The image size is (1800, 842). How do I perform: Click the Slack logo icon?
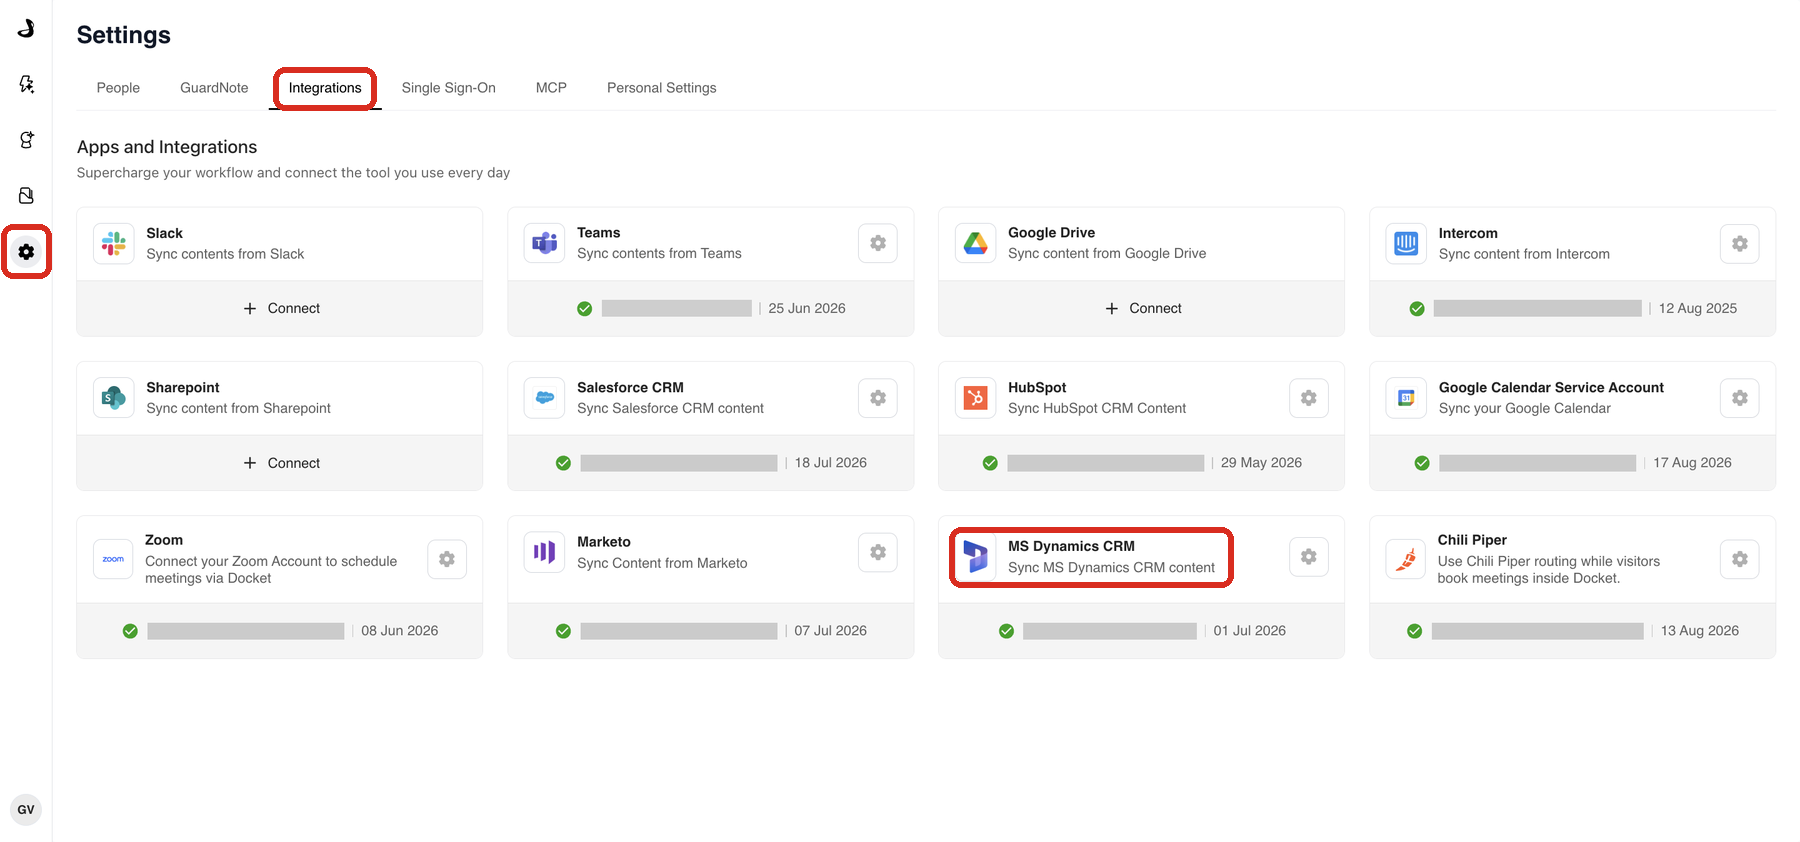click(114, 243)
